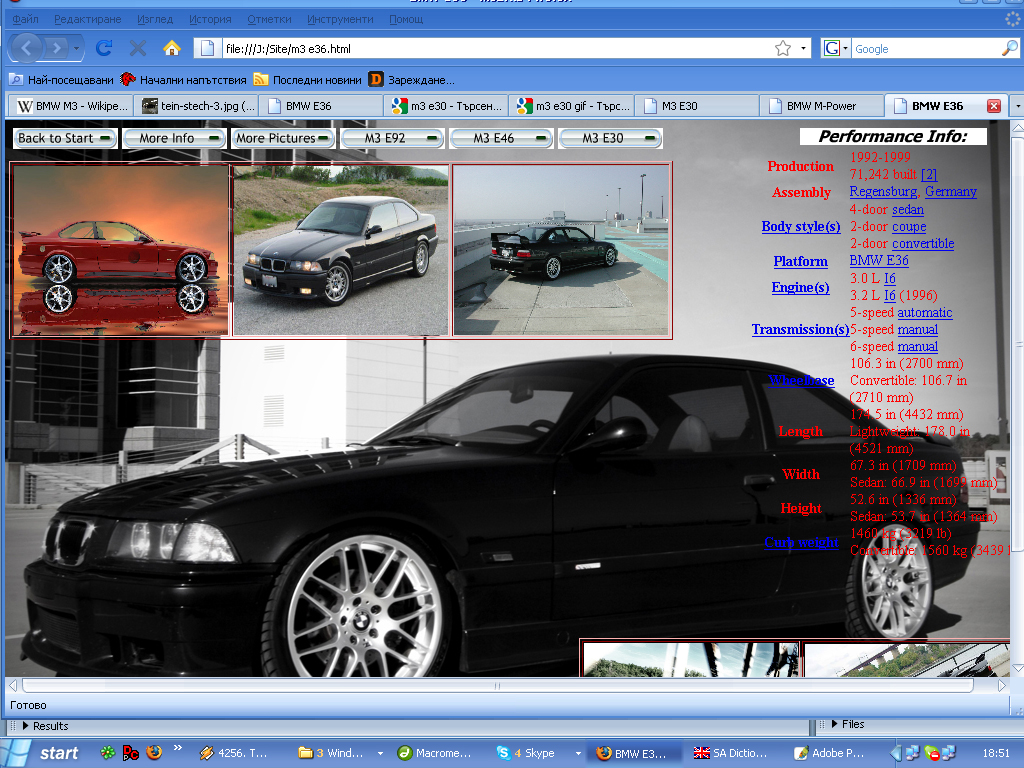The image size is (1024, 768).
Task: Open the Помощ menu
Action: pos(406,19)
